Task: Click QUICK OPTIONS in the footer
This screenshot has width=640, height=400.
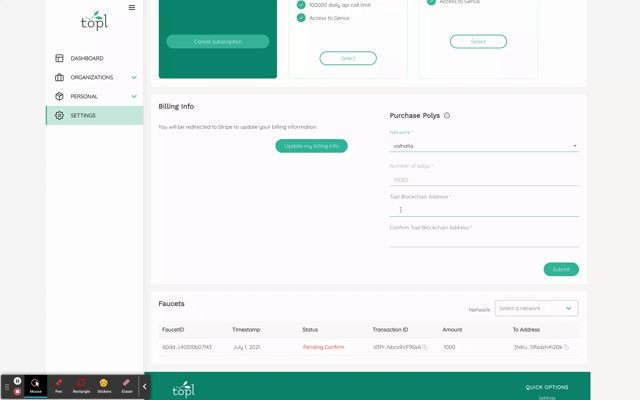Action: tap(547, 387)
